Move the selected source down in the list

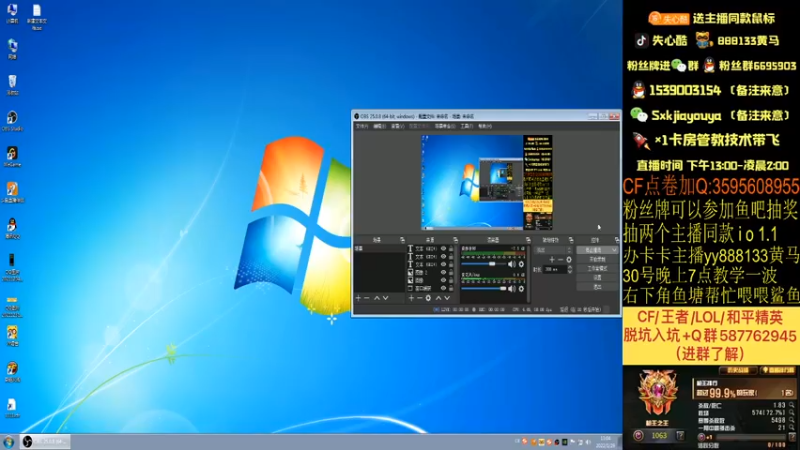pos(447,298)
